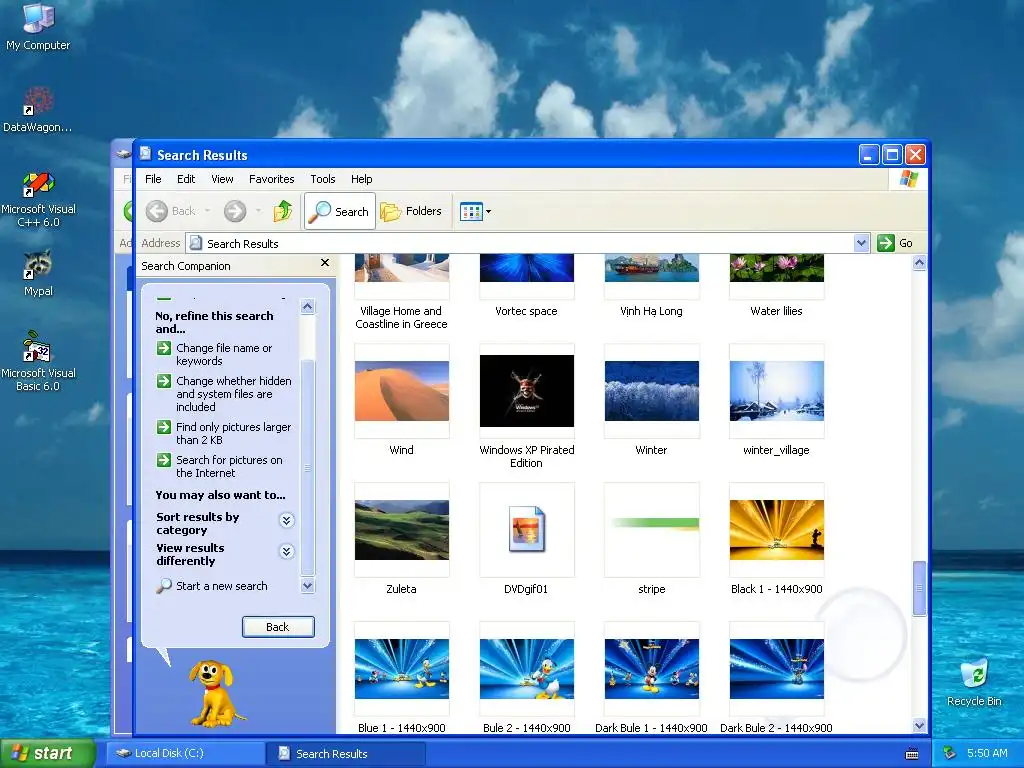This screenshot has height=768, width=1024.
Task: Click the Windows flag logo in toolbar
Action: (908, 179)
